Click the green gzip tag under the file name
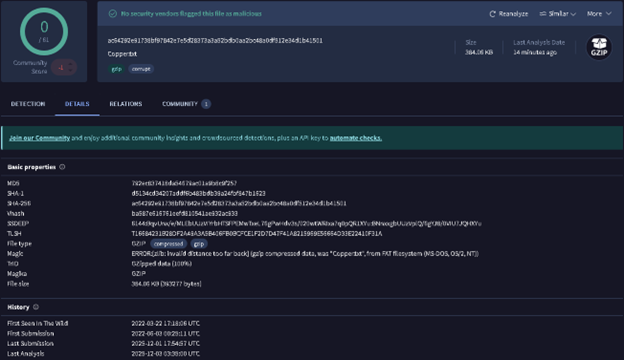Screen dimensions: 624x360 pyautogui.click(x=116, y=69)
